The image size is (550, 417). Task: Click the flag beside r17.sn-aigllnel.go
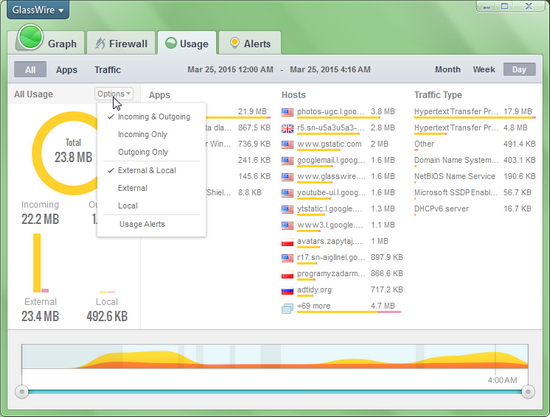tap(287, 258)
